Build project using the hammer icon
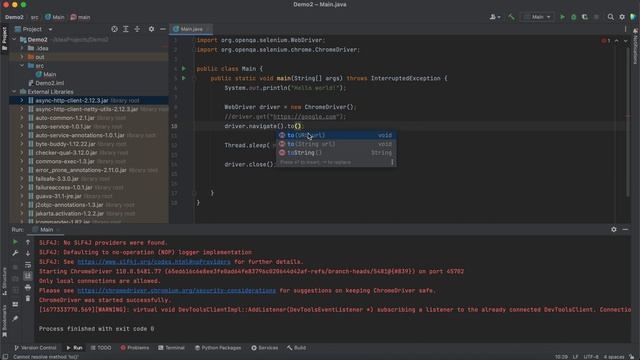 (511, 17)
